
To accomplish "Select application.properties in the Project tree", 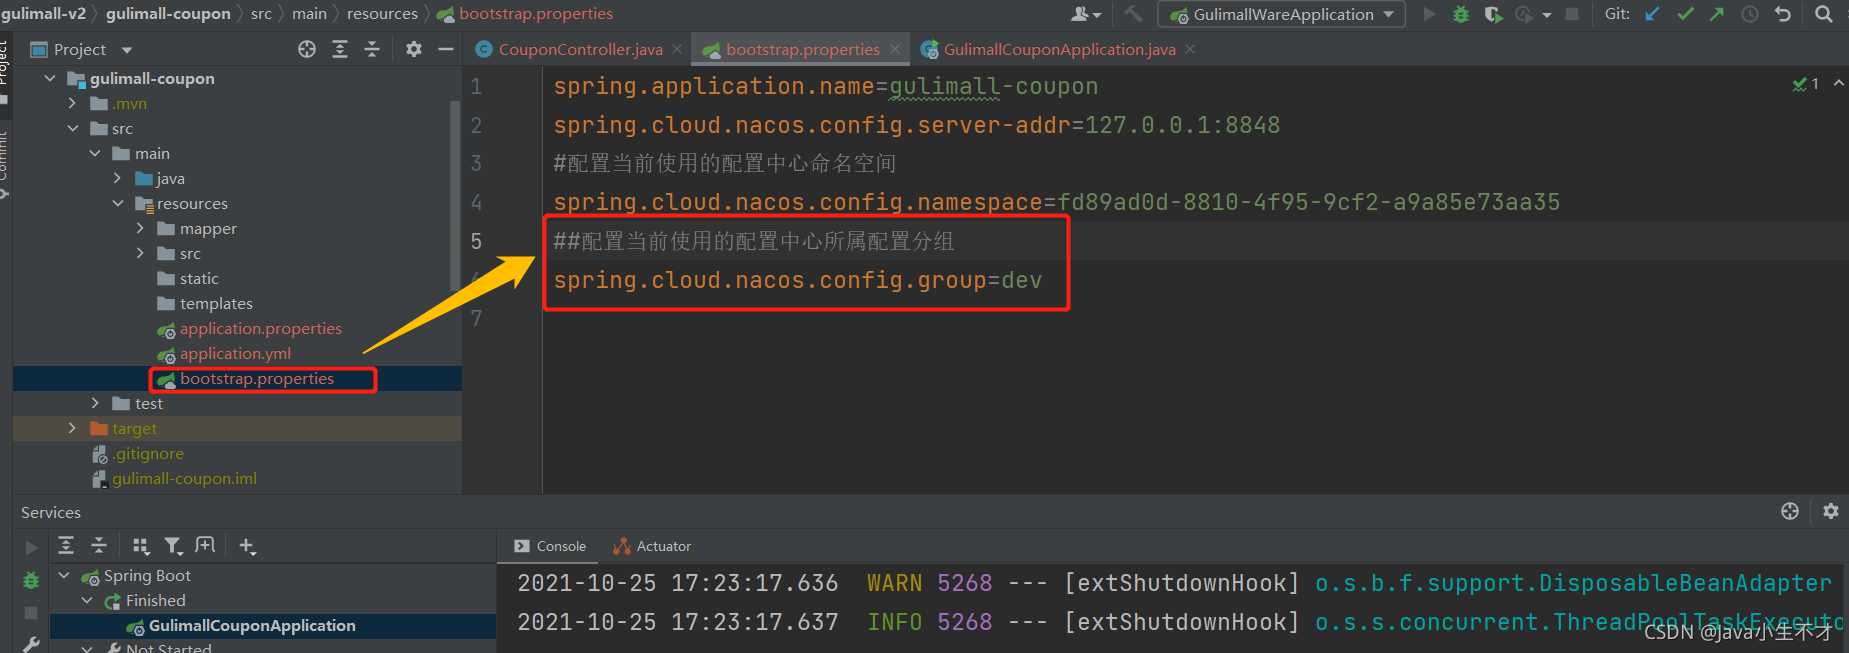I will tap(260, 328).
